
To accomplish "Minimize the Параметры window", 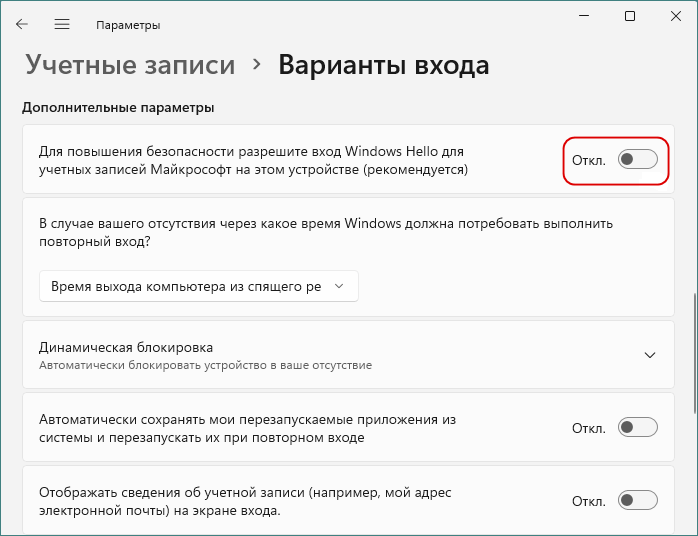I will pyautogui.click(x=584, y=16).
